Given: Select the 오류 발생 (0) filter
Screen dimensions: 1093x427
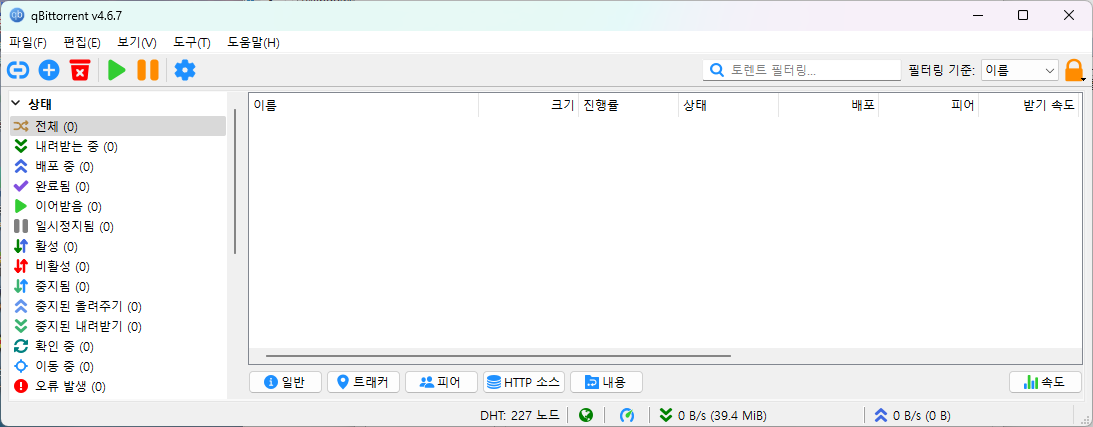Looking at the screenshot, I should (x=117, y=385).
